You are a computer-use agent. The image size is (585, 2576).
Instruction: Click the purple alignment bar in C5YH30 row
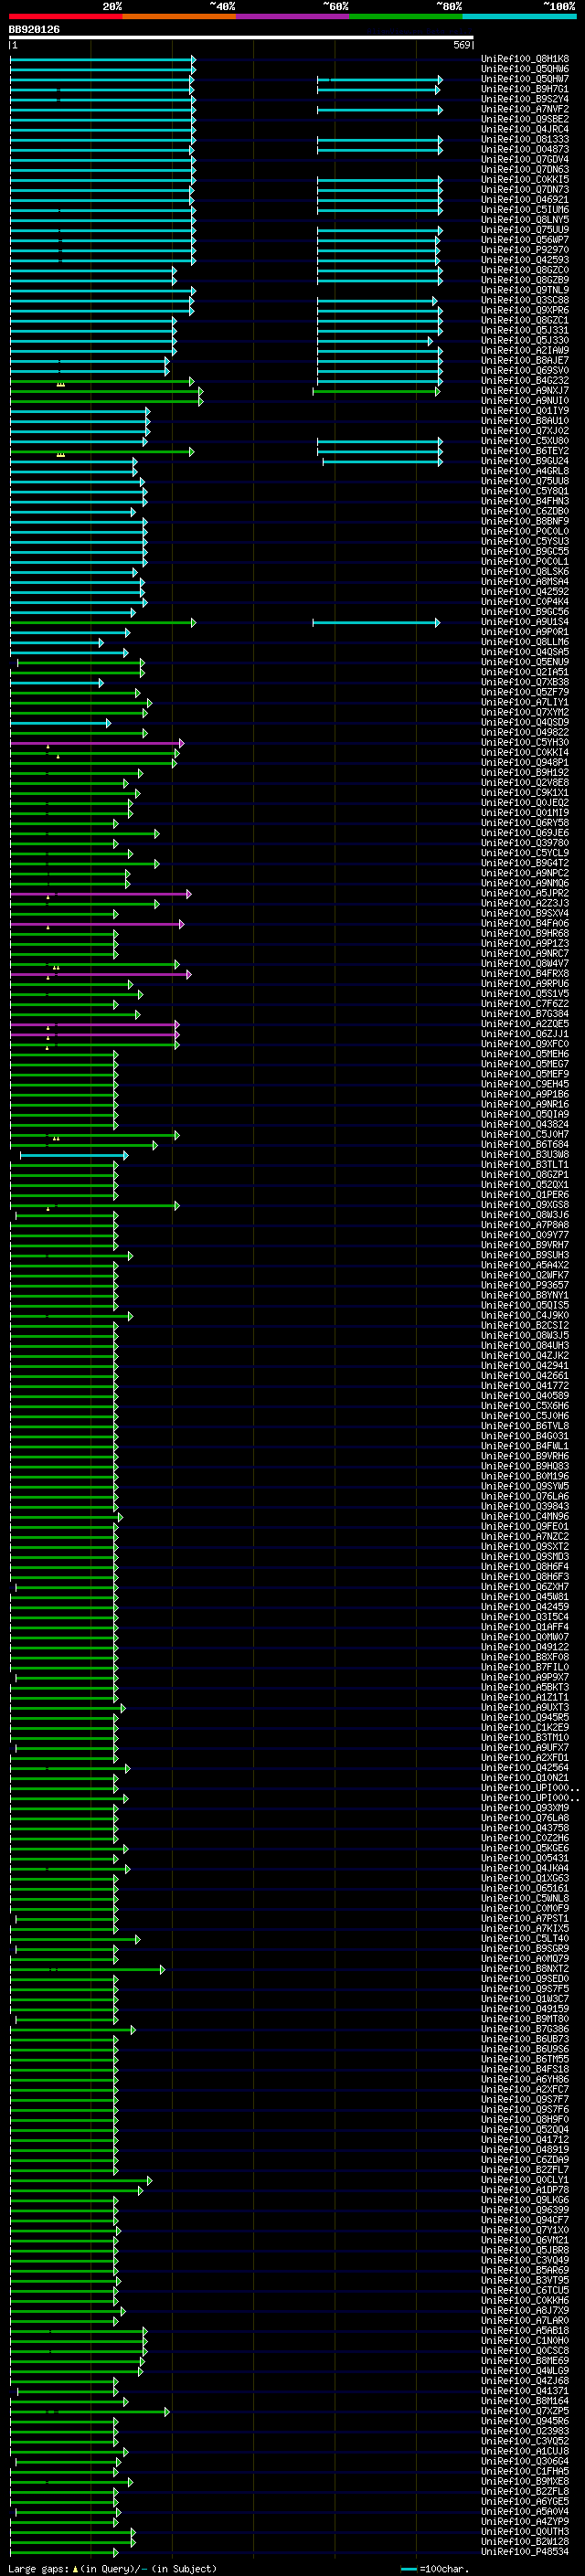click(97, 743)
